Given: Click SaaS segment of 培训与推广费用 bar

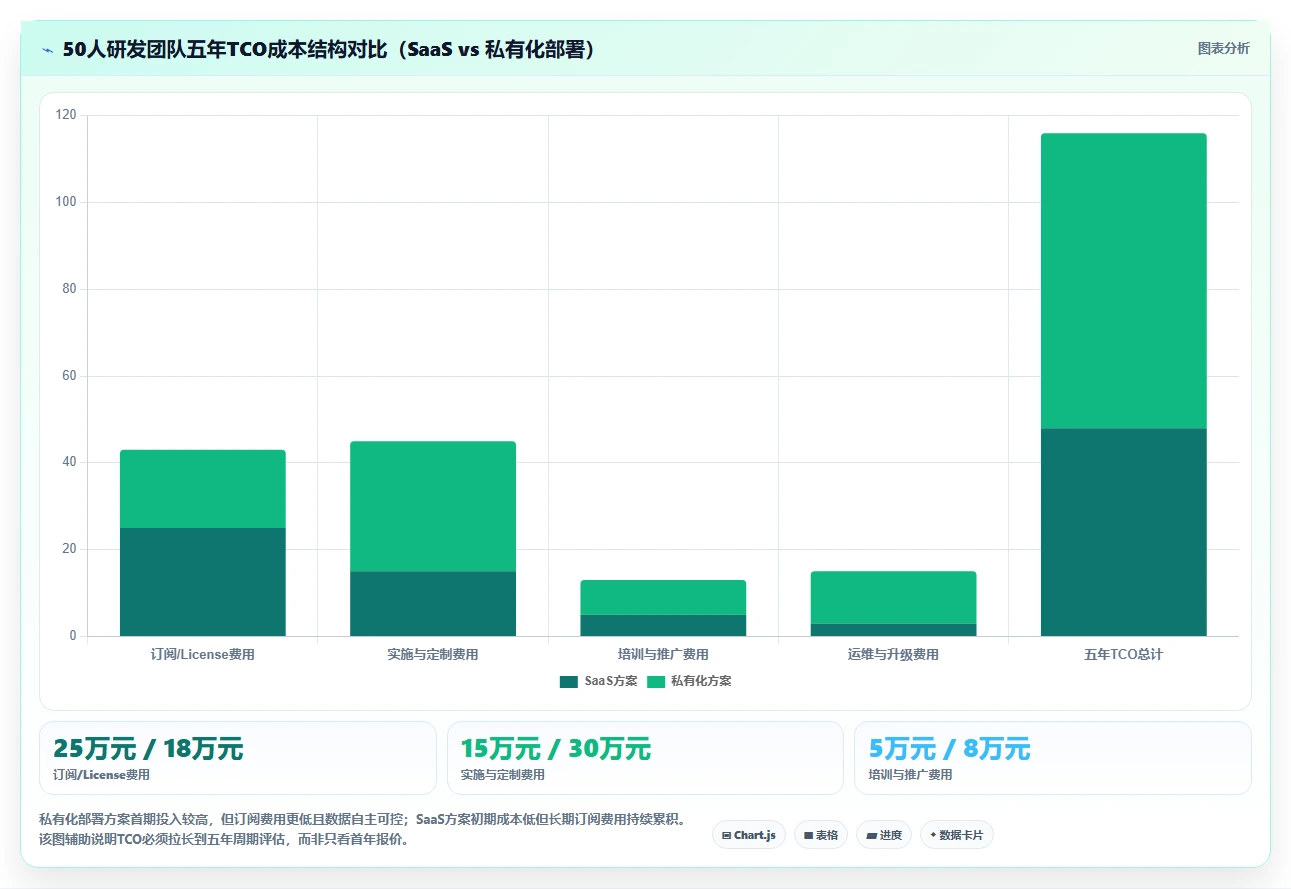Looking at the screenshot, I should click(663, 625).
